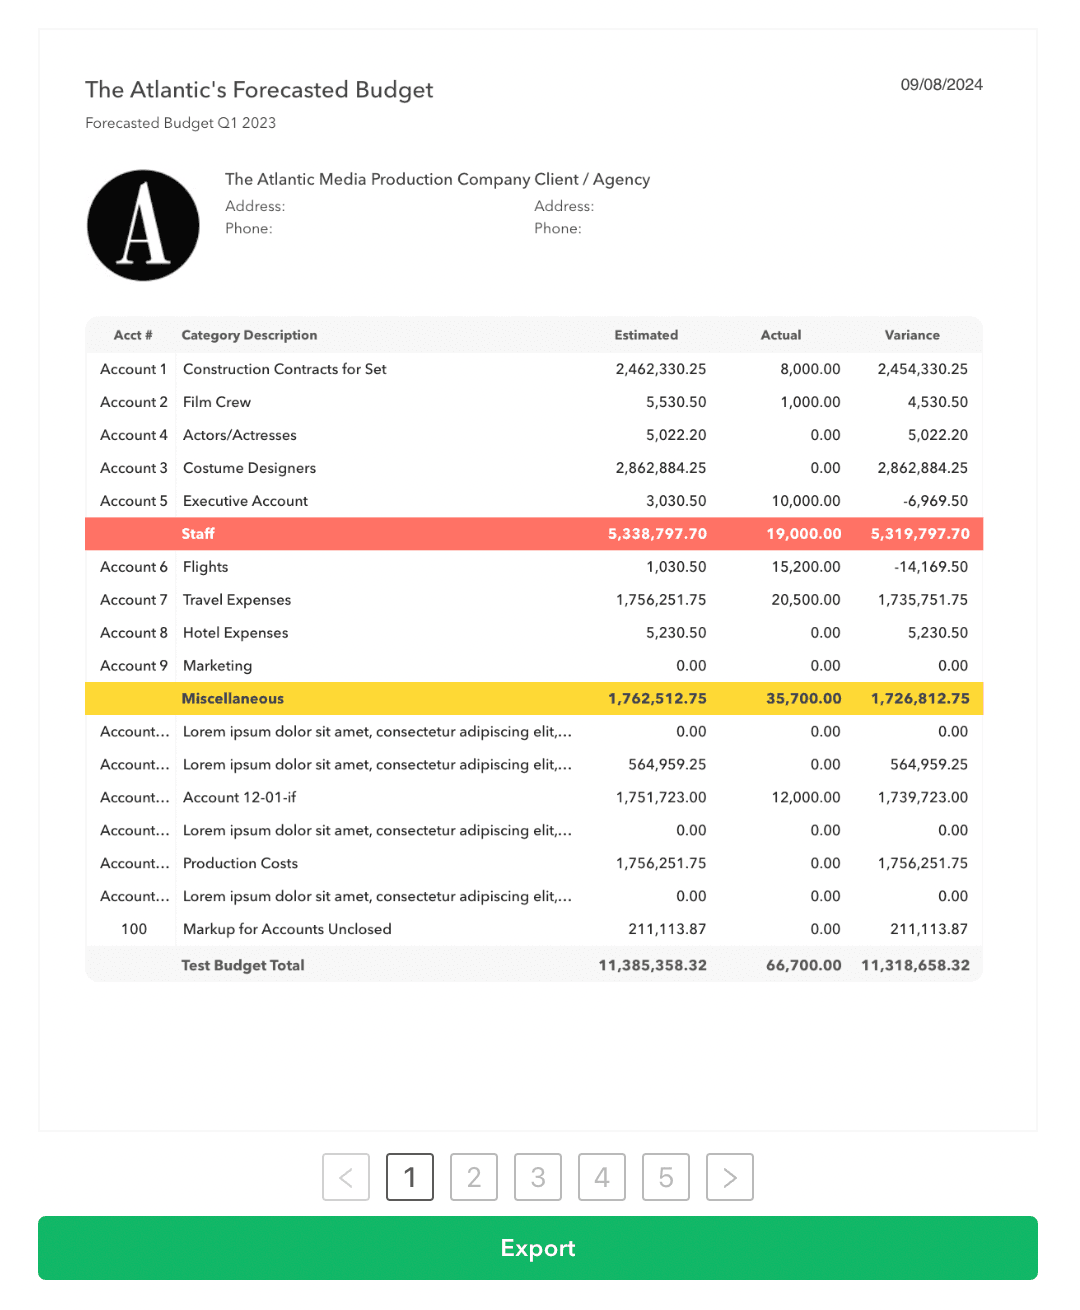The height and width of the screenshot is (1310, 1080).
Task: Select the Flights row description
Action: pos(205,567)
